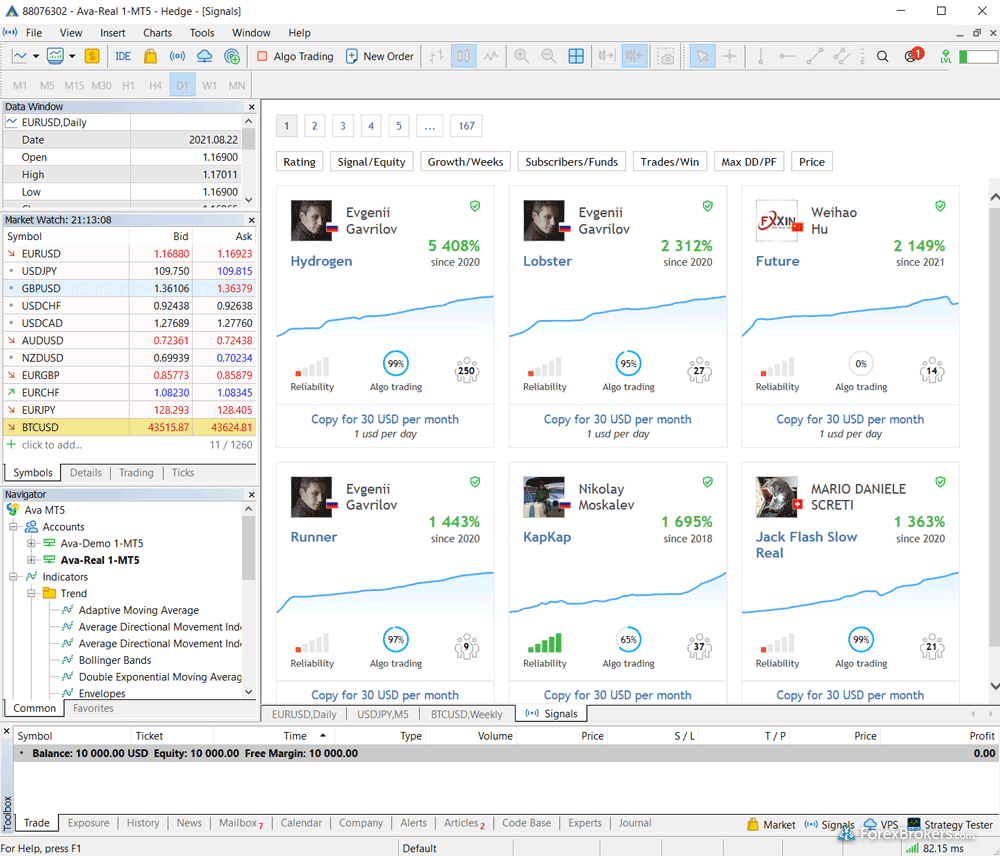Open the History tab in Toolbox
Screen dimensions: 1000x856
(x=143, y=823)
